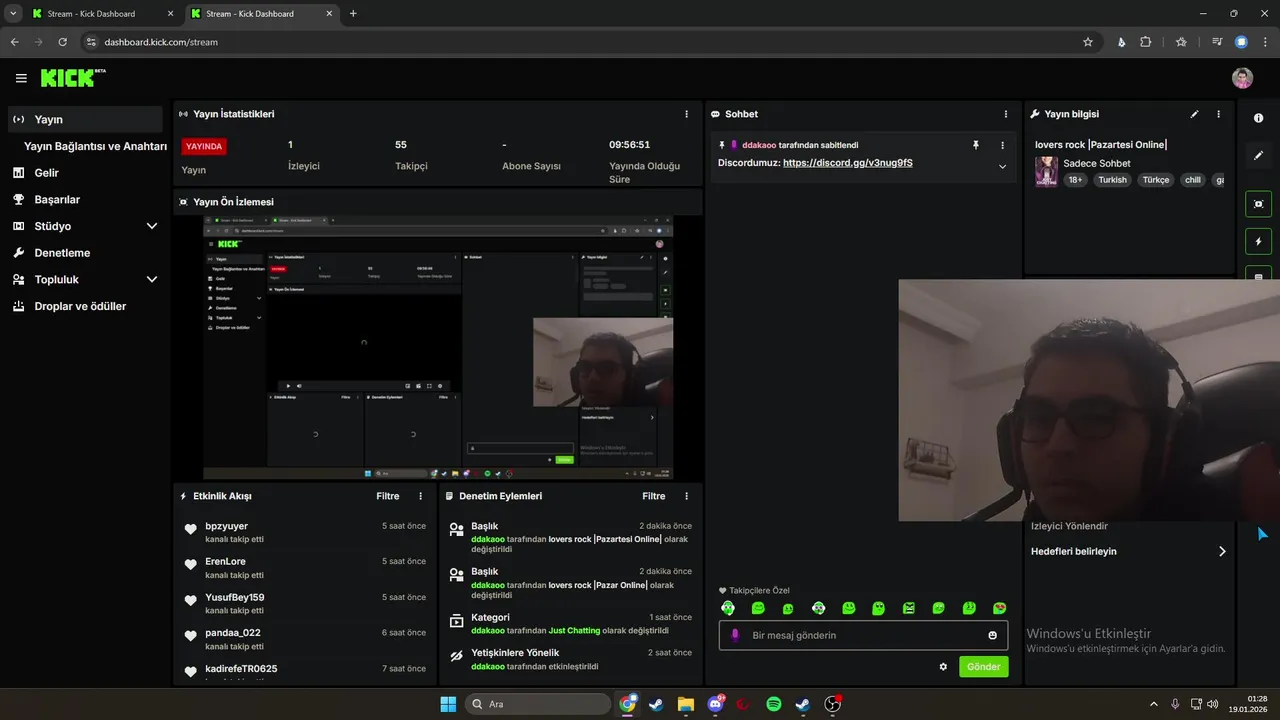
Task: Bookmark this page with the star icon
Action: [x=1088, y=42]
